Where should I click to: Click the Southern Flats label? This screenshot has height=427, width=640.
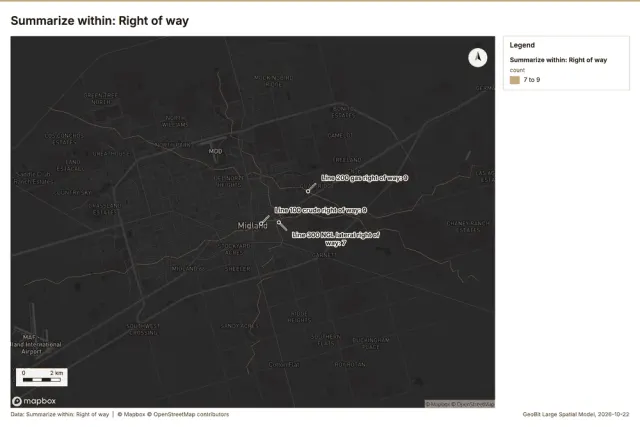point(326,340)
